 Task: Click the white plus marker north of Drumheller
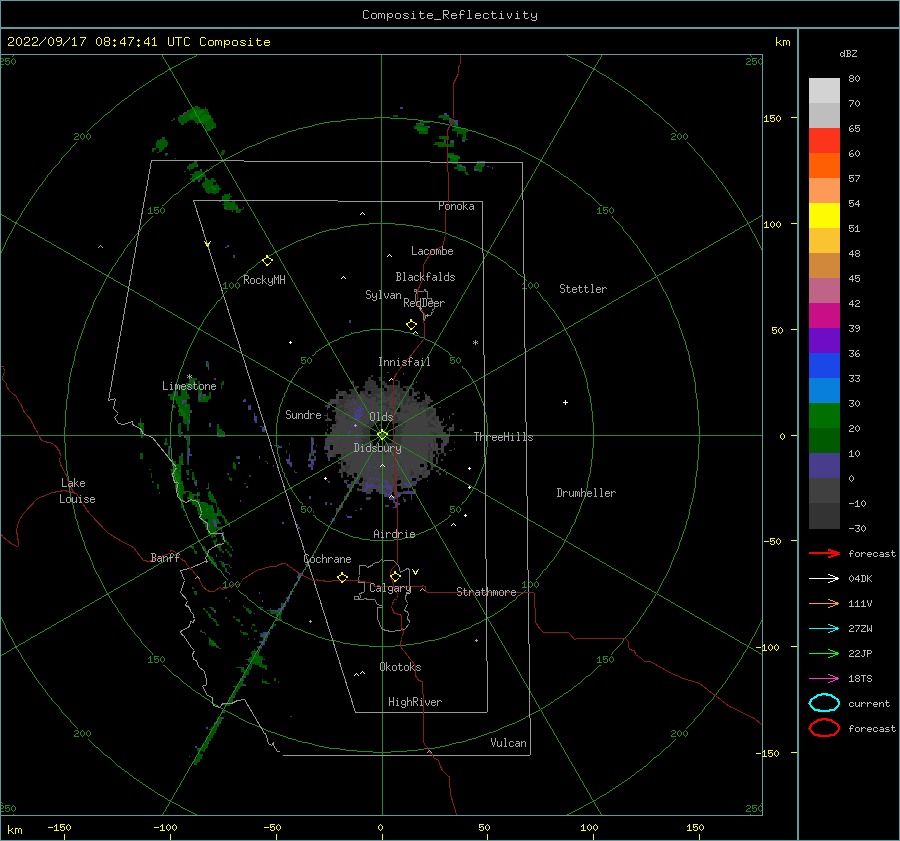click(565, 402)
